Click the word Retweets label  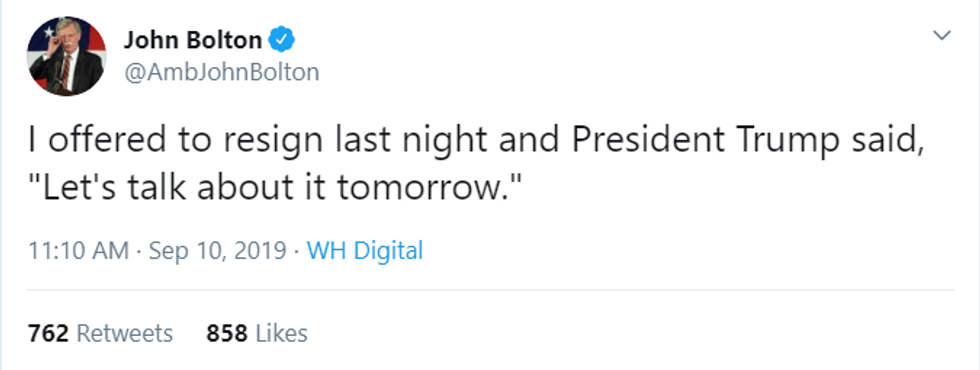coord(124,333)
